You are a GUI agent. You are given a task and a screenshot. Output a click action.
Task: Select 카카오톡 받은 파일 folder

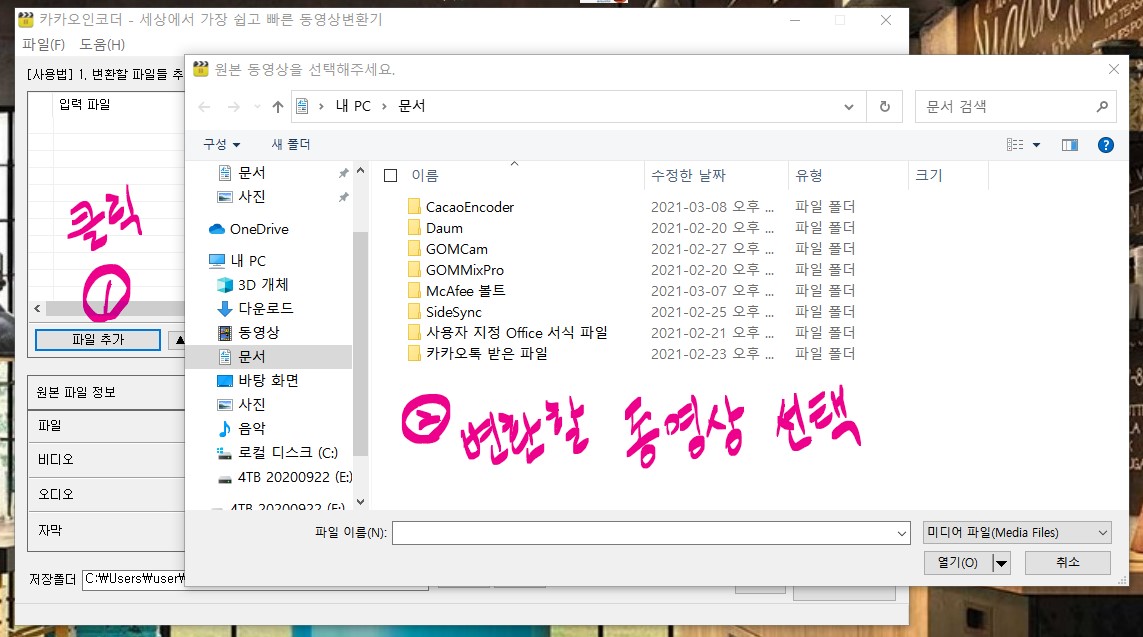486,353
